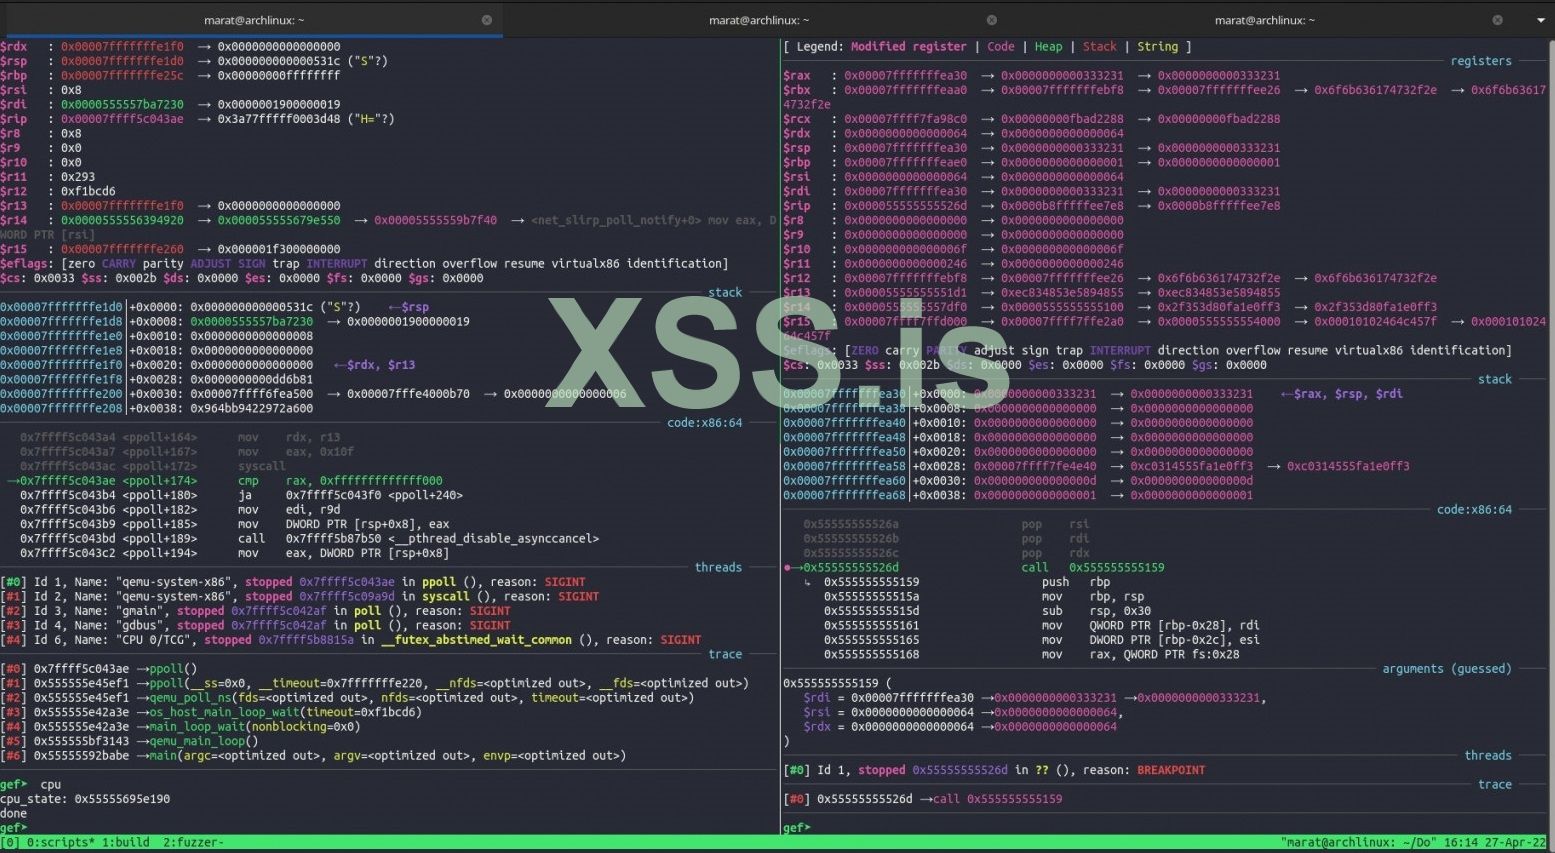The height and width of the screenshot is (853, 1555).
Task: Click the sub rsp, 0x30 instruction line
Action: (987, 611)
